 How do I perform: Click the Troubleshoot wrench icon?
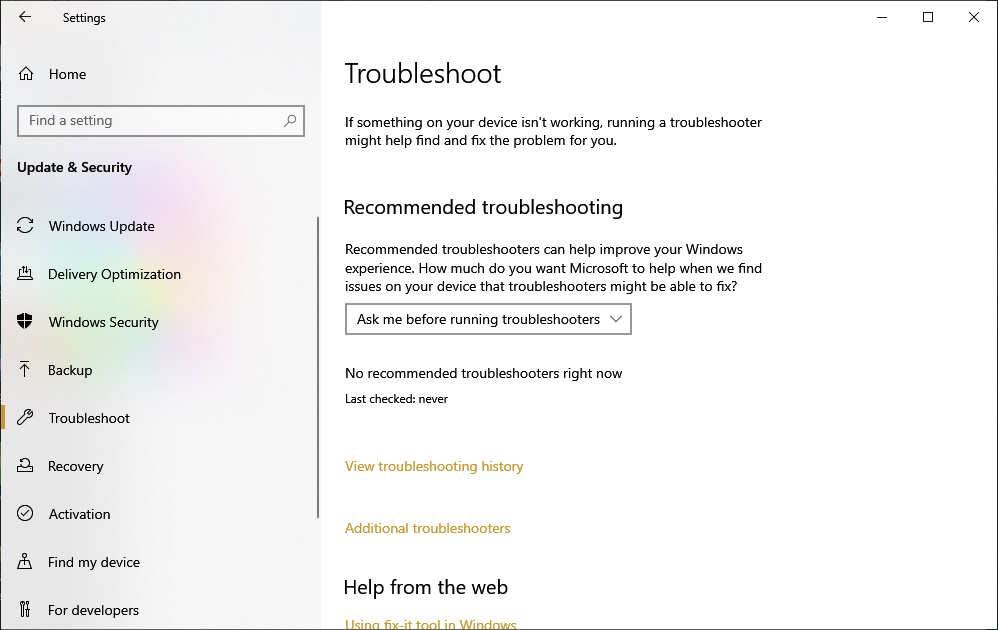tap(28, 418)
